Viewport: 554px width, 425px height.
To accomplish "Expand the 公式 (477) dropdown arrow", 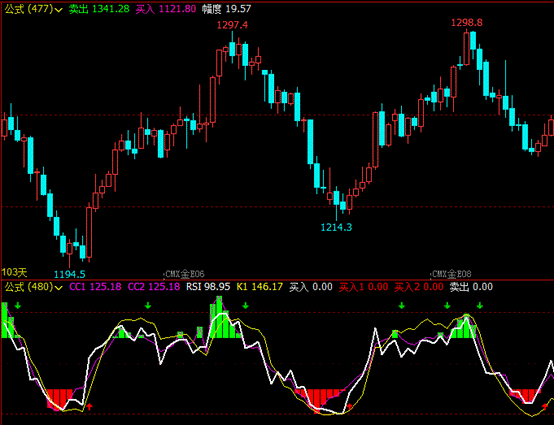I will 59,10.
